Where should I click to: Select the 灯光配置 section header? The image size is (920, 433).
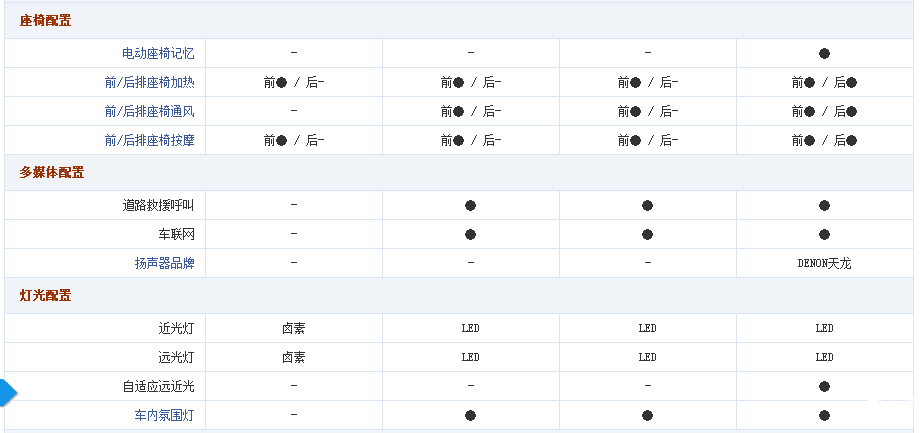[45, 296]
